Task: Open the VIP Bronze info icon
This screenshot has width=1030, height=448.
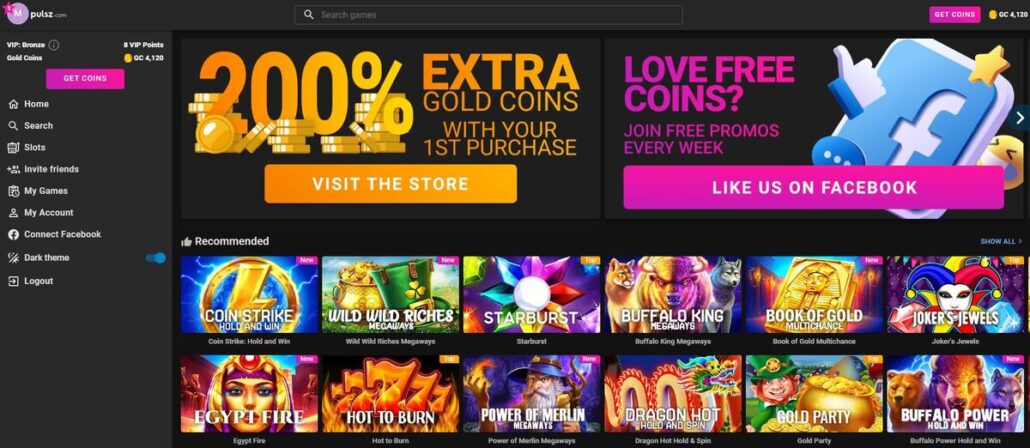Action: [54, 45]
